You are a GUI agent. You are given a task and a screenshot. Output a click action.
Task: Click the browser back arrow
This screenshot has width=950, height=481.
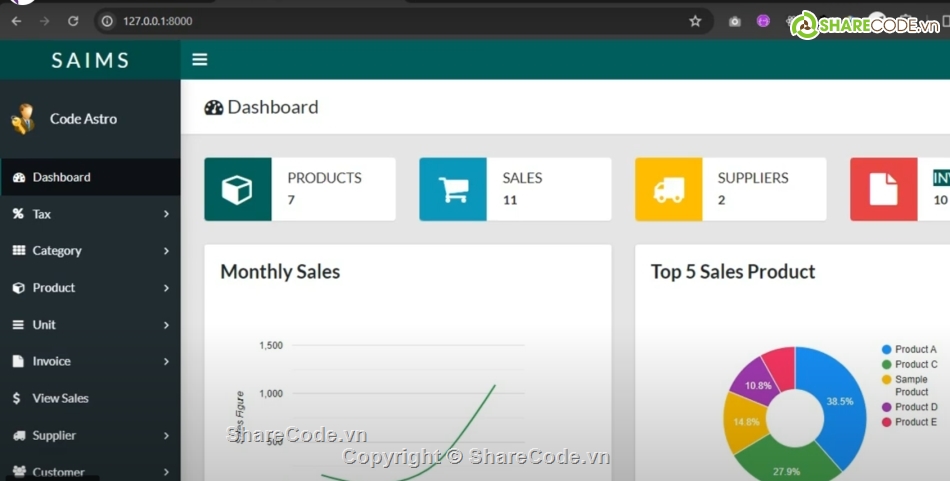click(x=16, y=21)
